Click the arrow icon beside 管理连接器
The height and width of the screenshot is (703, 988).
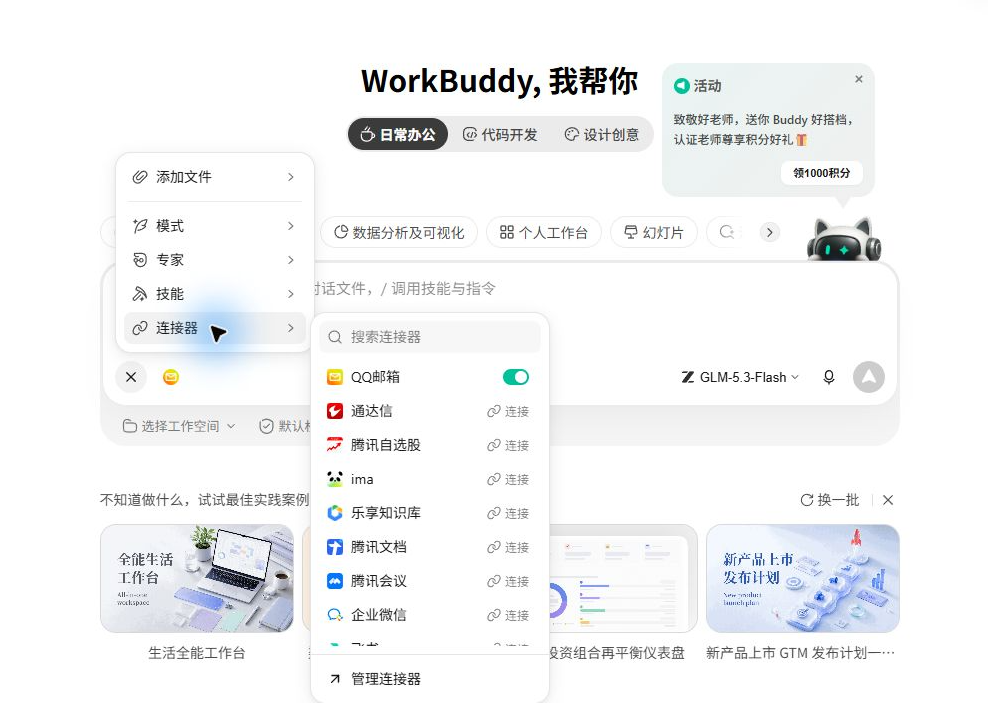[x=335, y=678]
